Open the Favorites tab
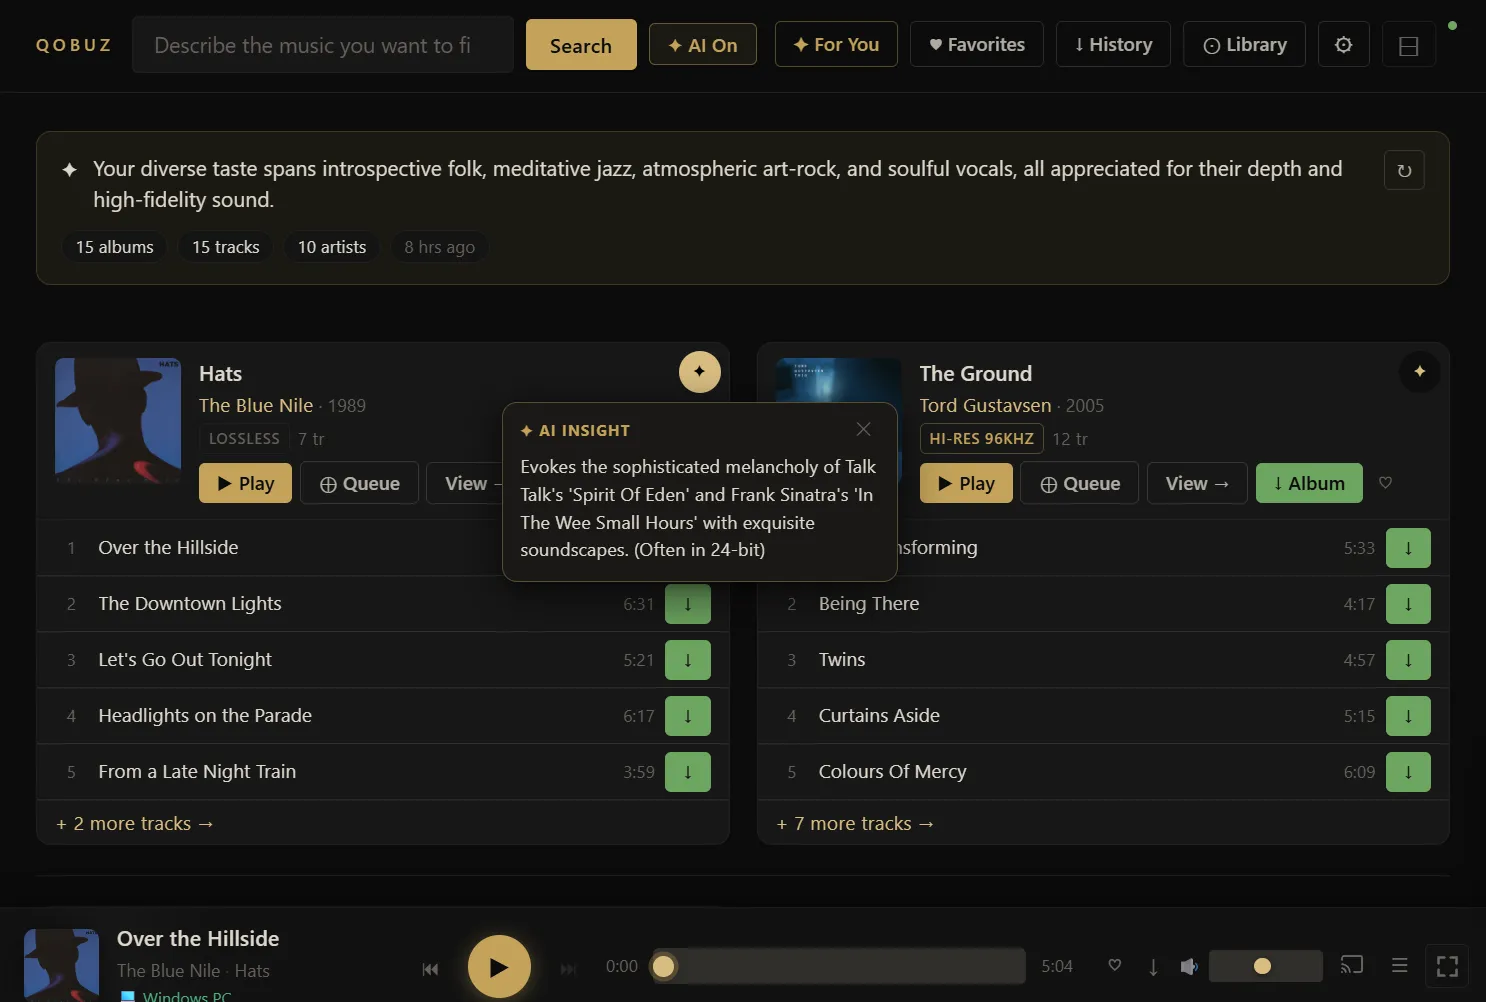1486x1002 pixels. point(976,45)
